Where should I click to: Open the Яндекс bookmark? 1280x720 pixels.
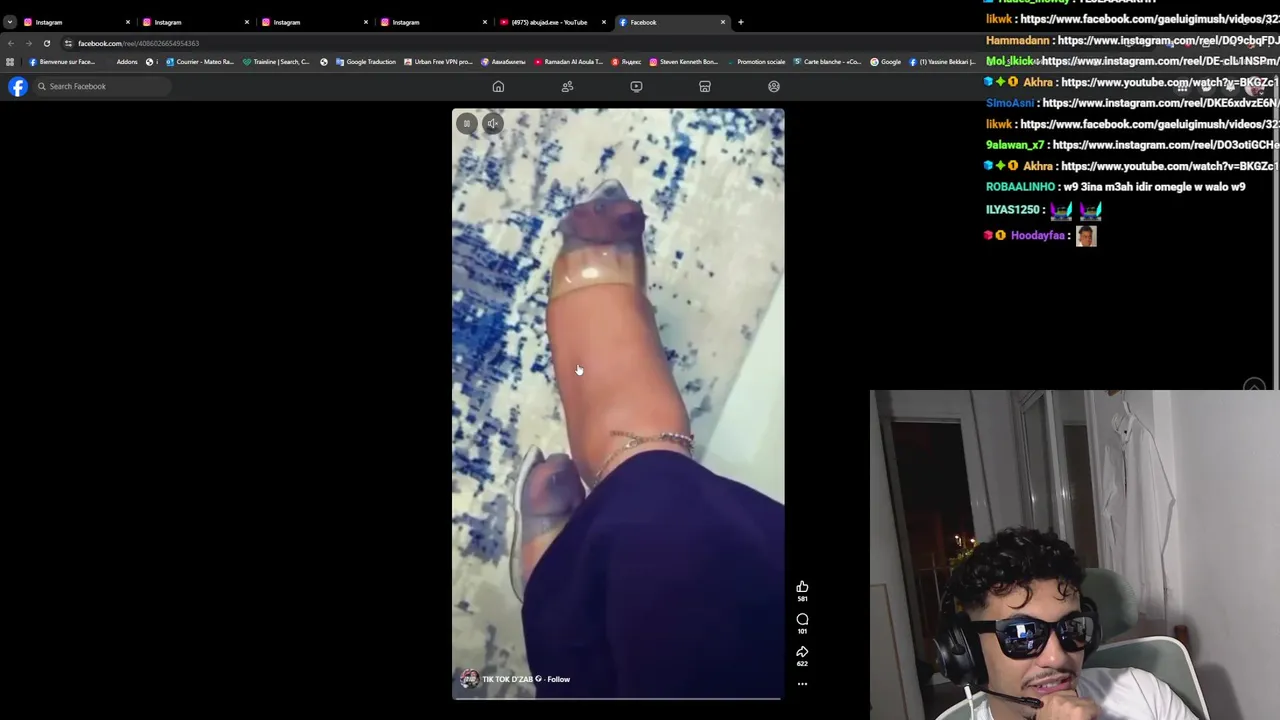click(x=626, y=62)
